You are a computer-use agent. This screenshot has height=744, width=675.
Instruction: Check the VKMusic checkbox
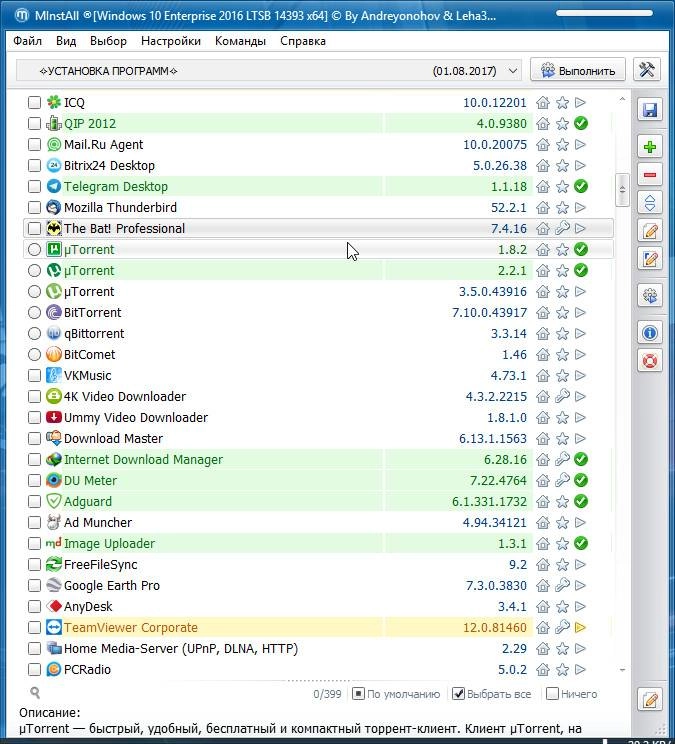coord(34,375)
